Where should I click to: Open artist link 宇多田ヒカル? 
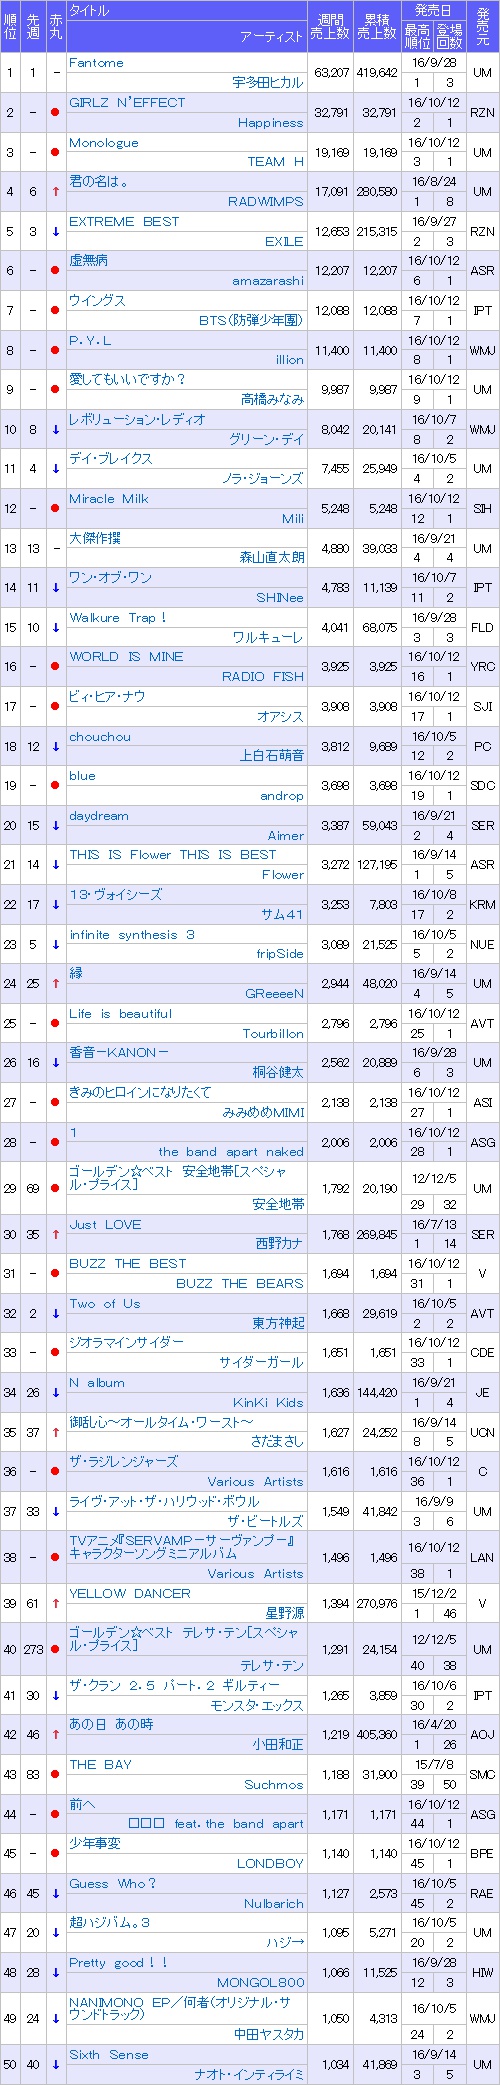pyautogui.click(x=268, y=83)
